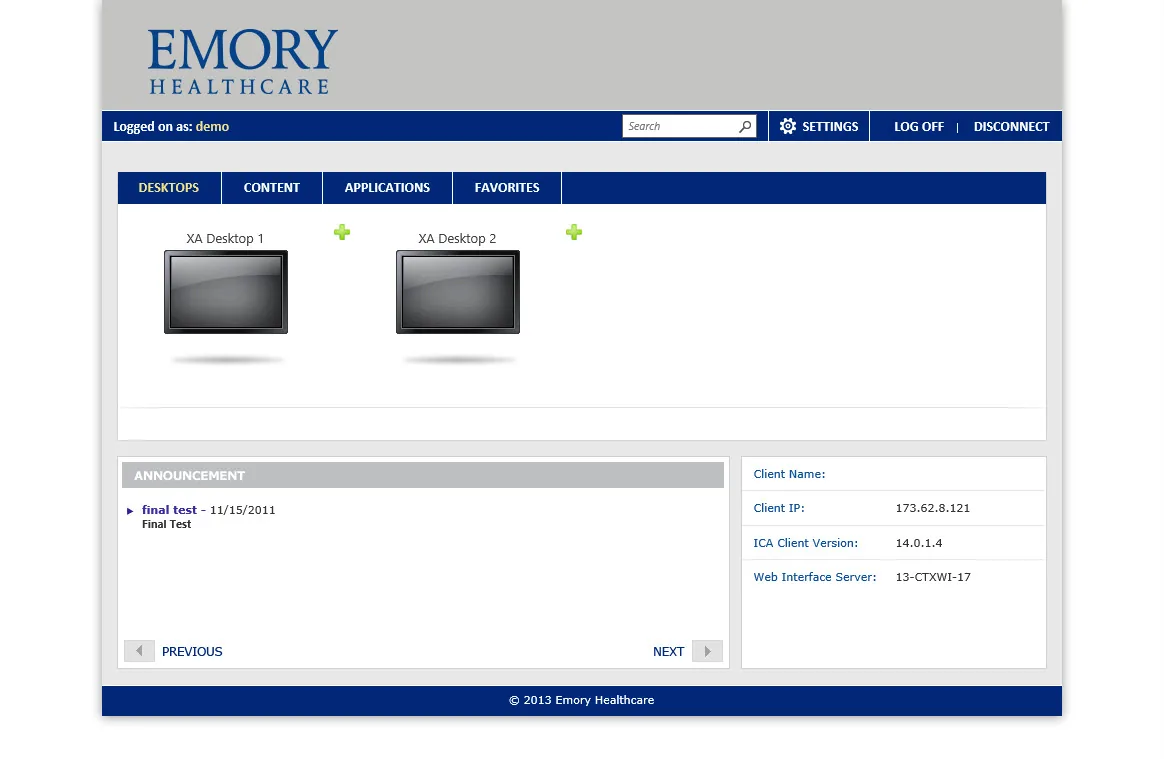Open the Applications tab
The image size is (1164, 759).
point(388,188)
